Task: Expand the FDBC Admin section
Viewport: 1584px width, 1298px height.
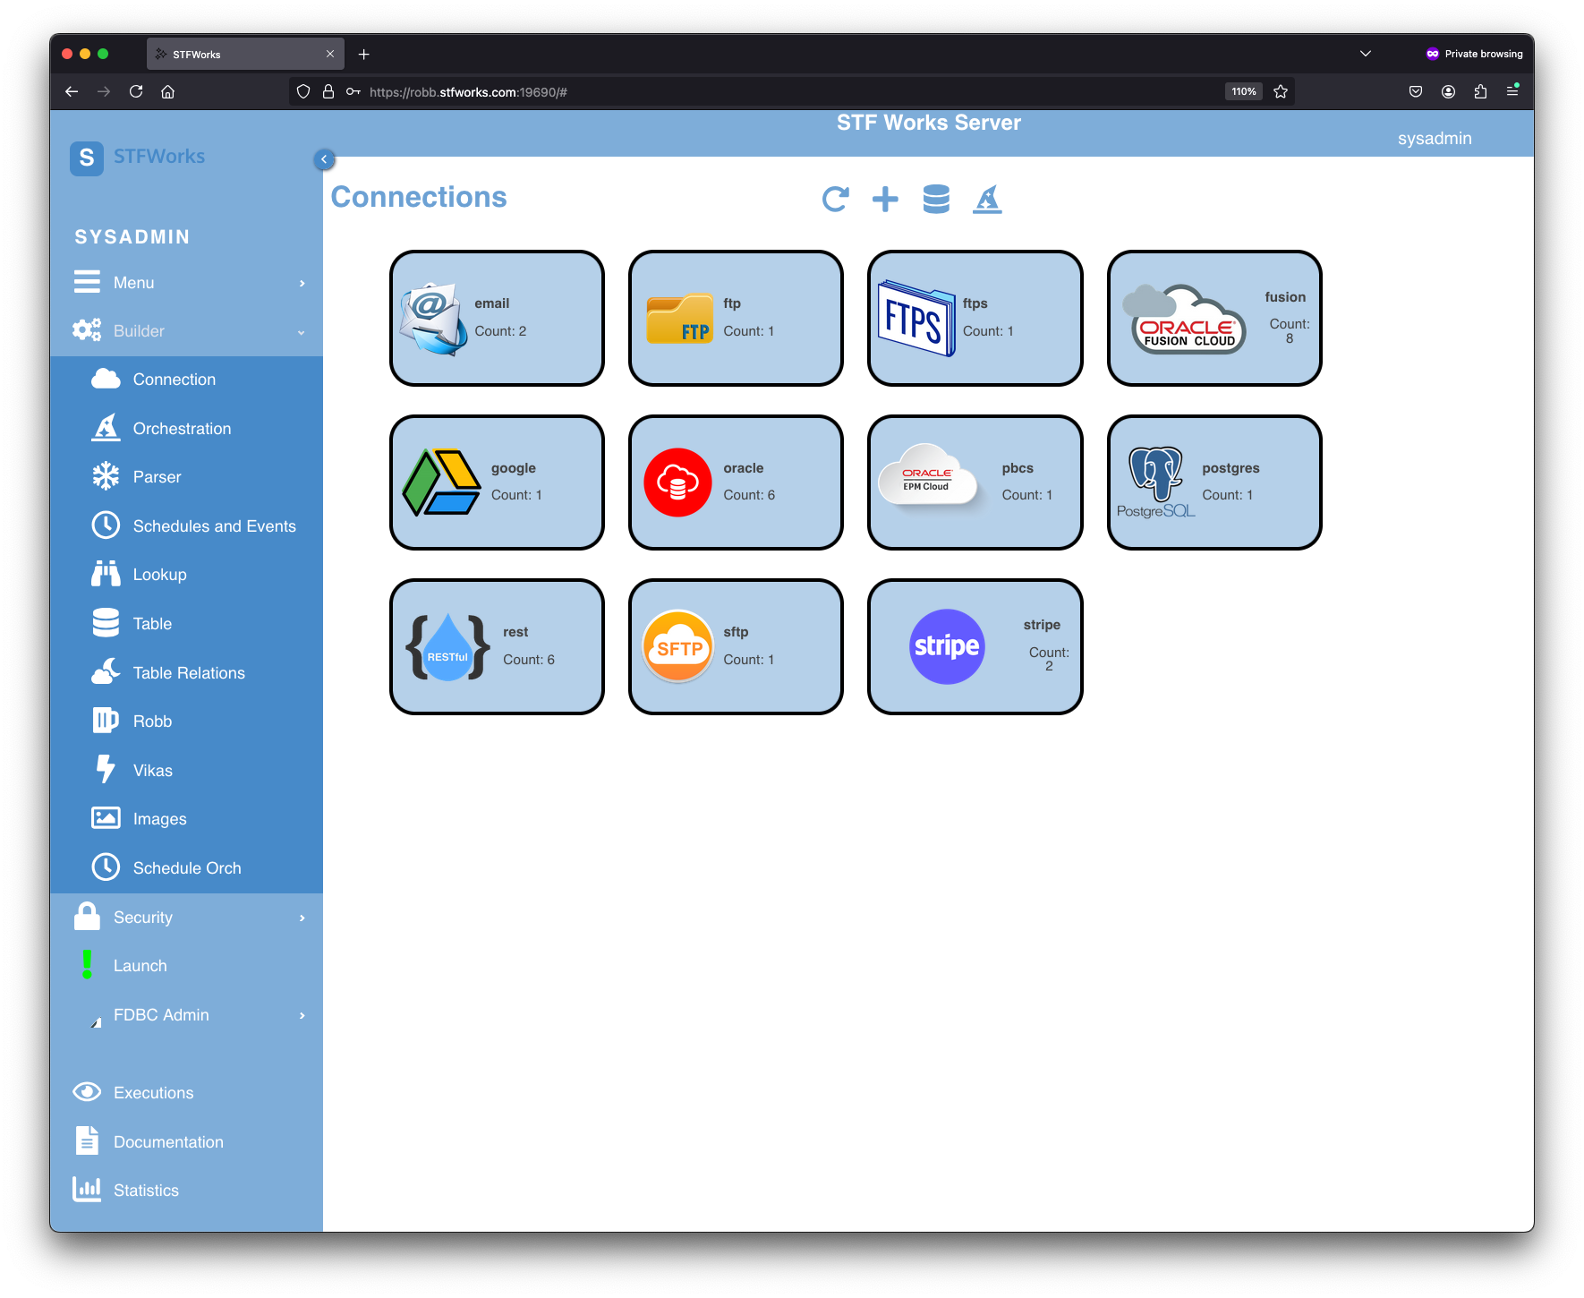Action: [187, 1015]
